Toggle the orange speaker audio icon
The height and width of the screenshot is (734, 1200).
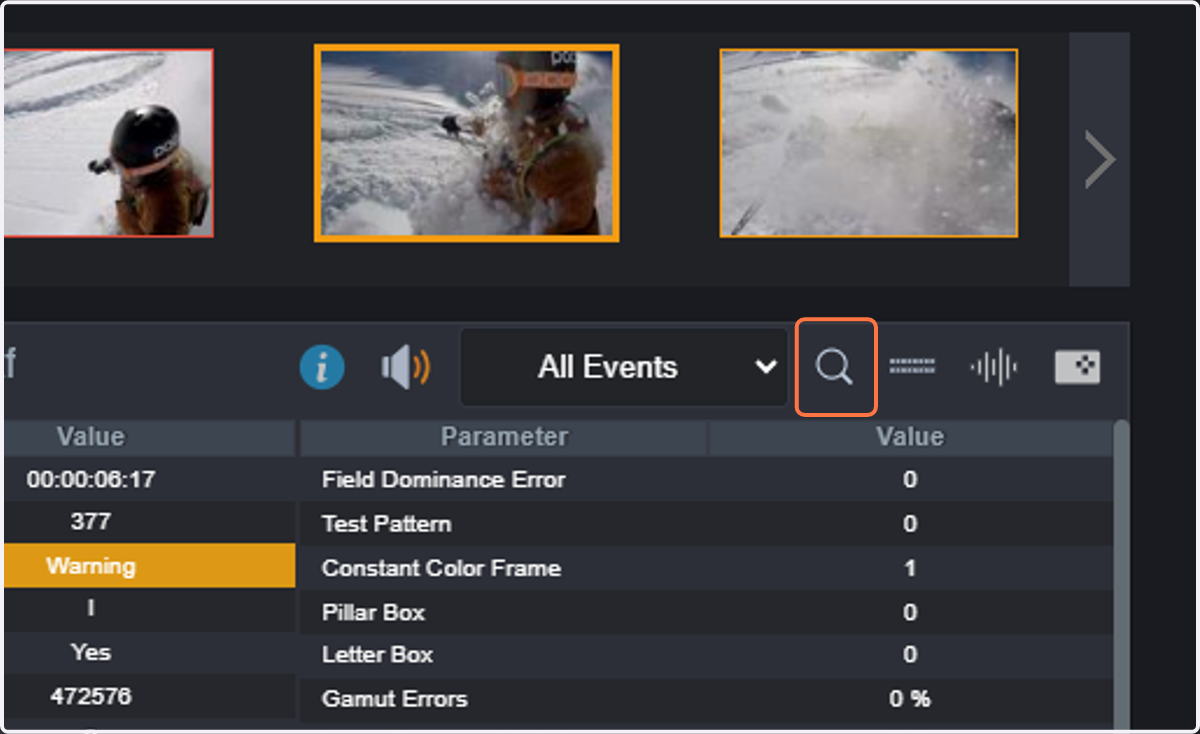pos(405,368)
